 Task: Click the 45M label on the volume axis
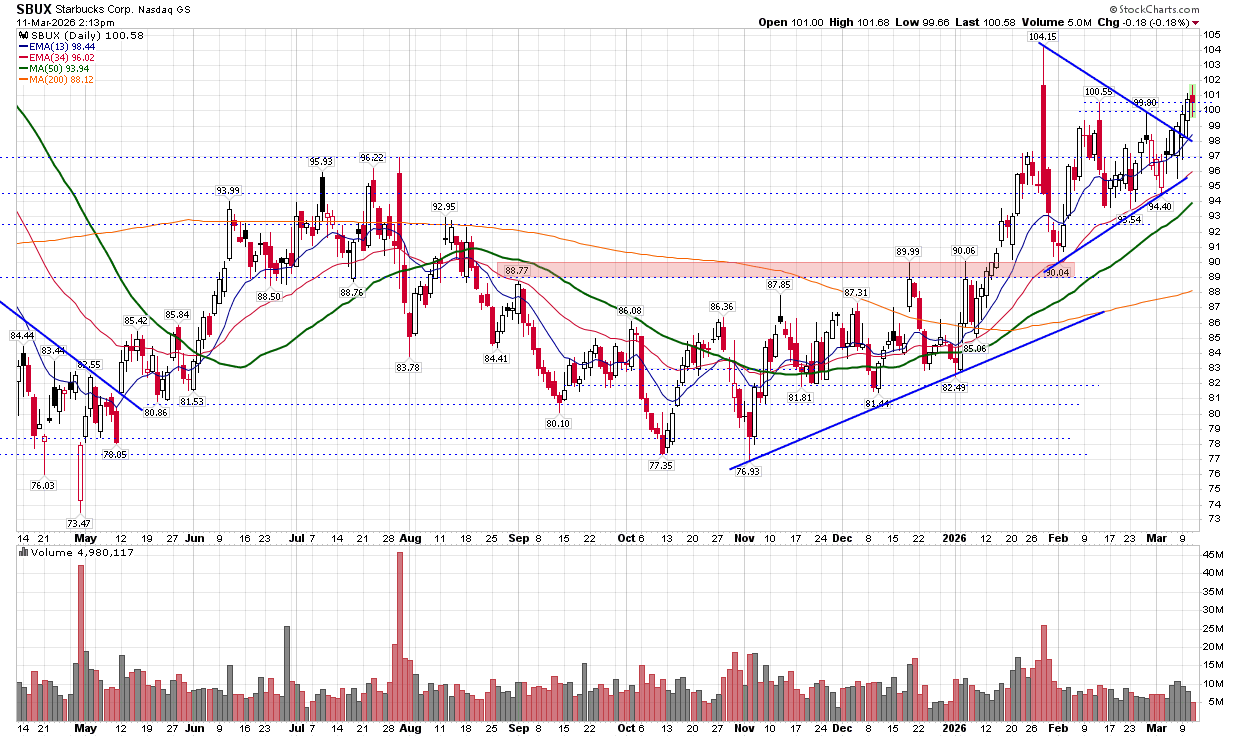(1215, 554)
